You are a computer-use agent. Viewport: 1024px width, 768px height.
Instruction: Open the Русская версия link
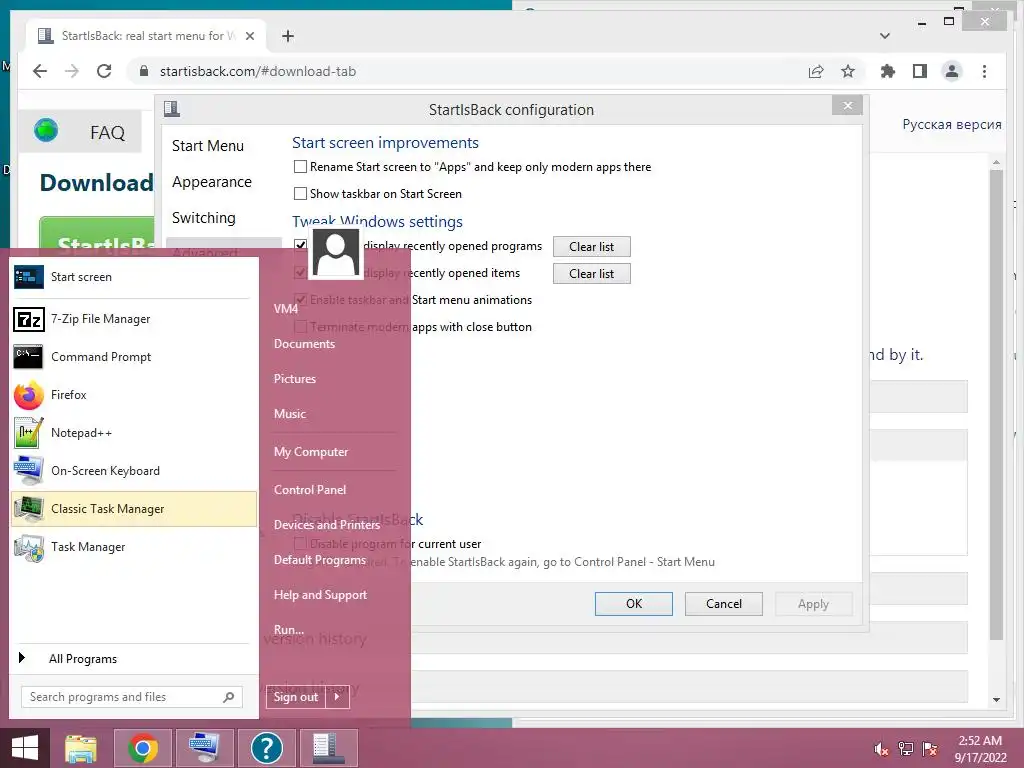point(952,124)
